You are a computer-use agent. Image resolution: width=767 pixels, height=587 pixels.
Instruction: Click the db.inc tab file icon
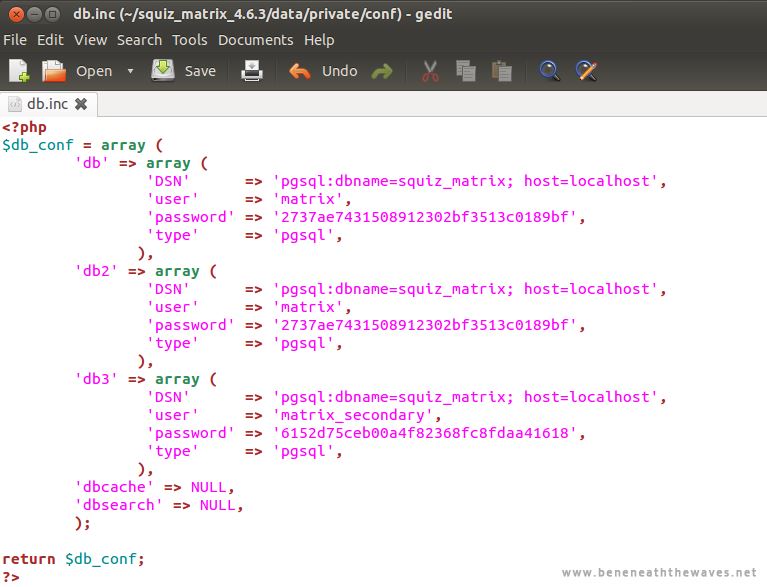click(15, 104)
